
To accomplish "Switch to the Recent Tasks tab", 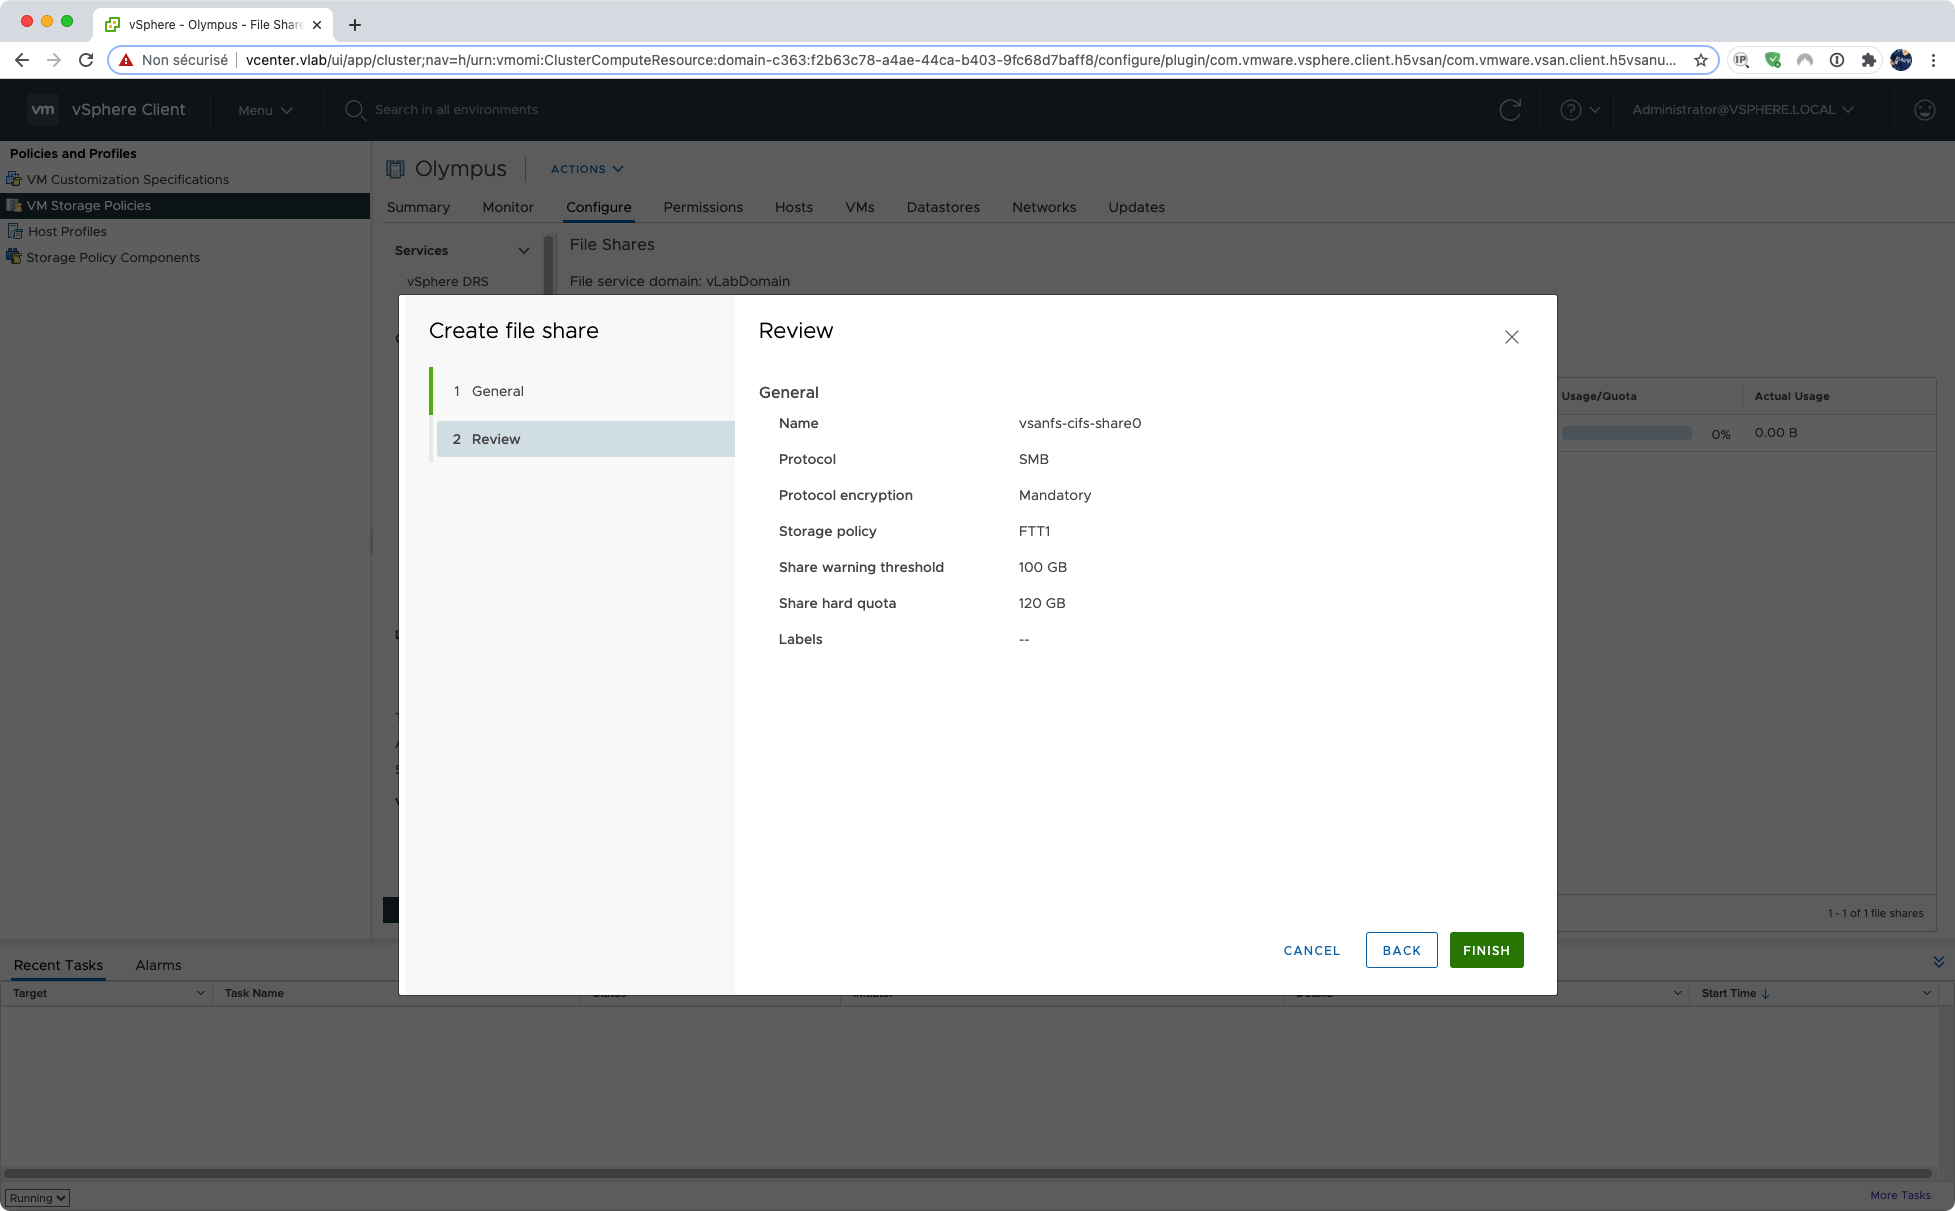I will tap(58, 965).
